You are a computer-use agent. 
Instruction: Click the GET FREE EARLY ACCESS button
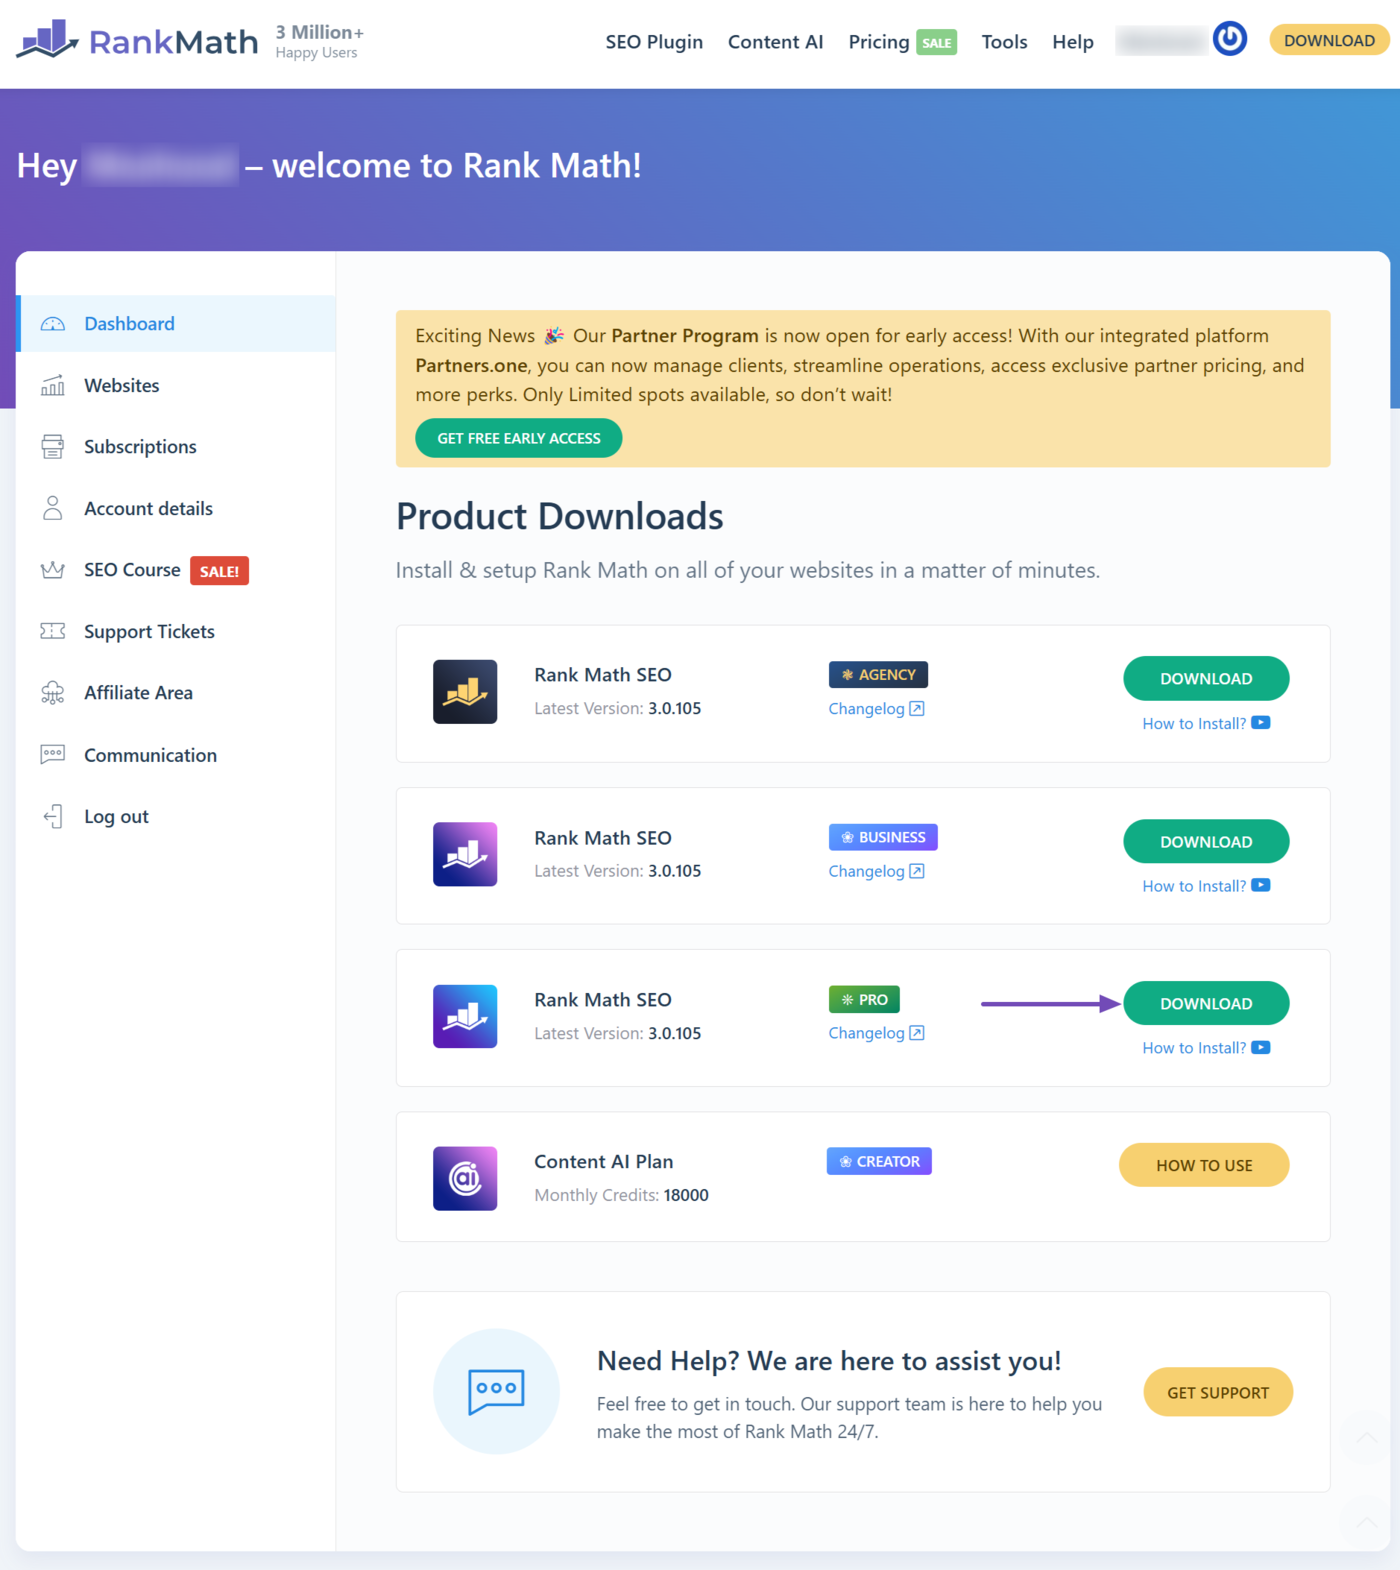pos(519,438)
